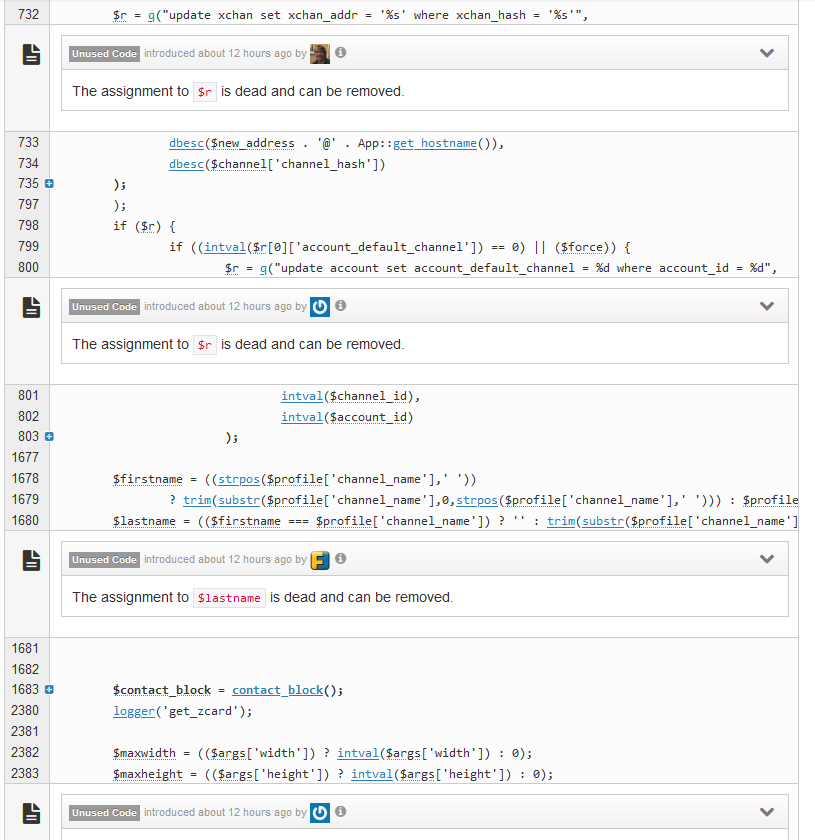Collapse the issue below line 732 using its chevron
Viewport: 815px width, 840px height.
767,54
